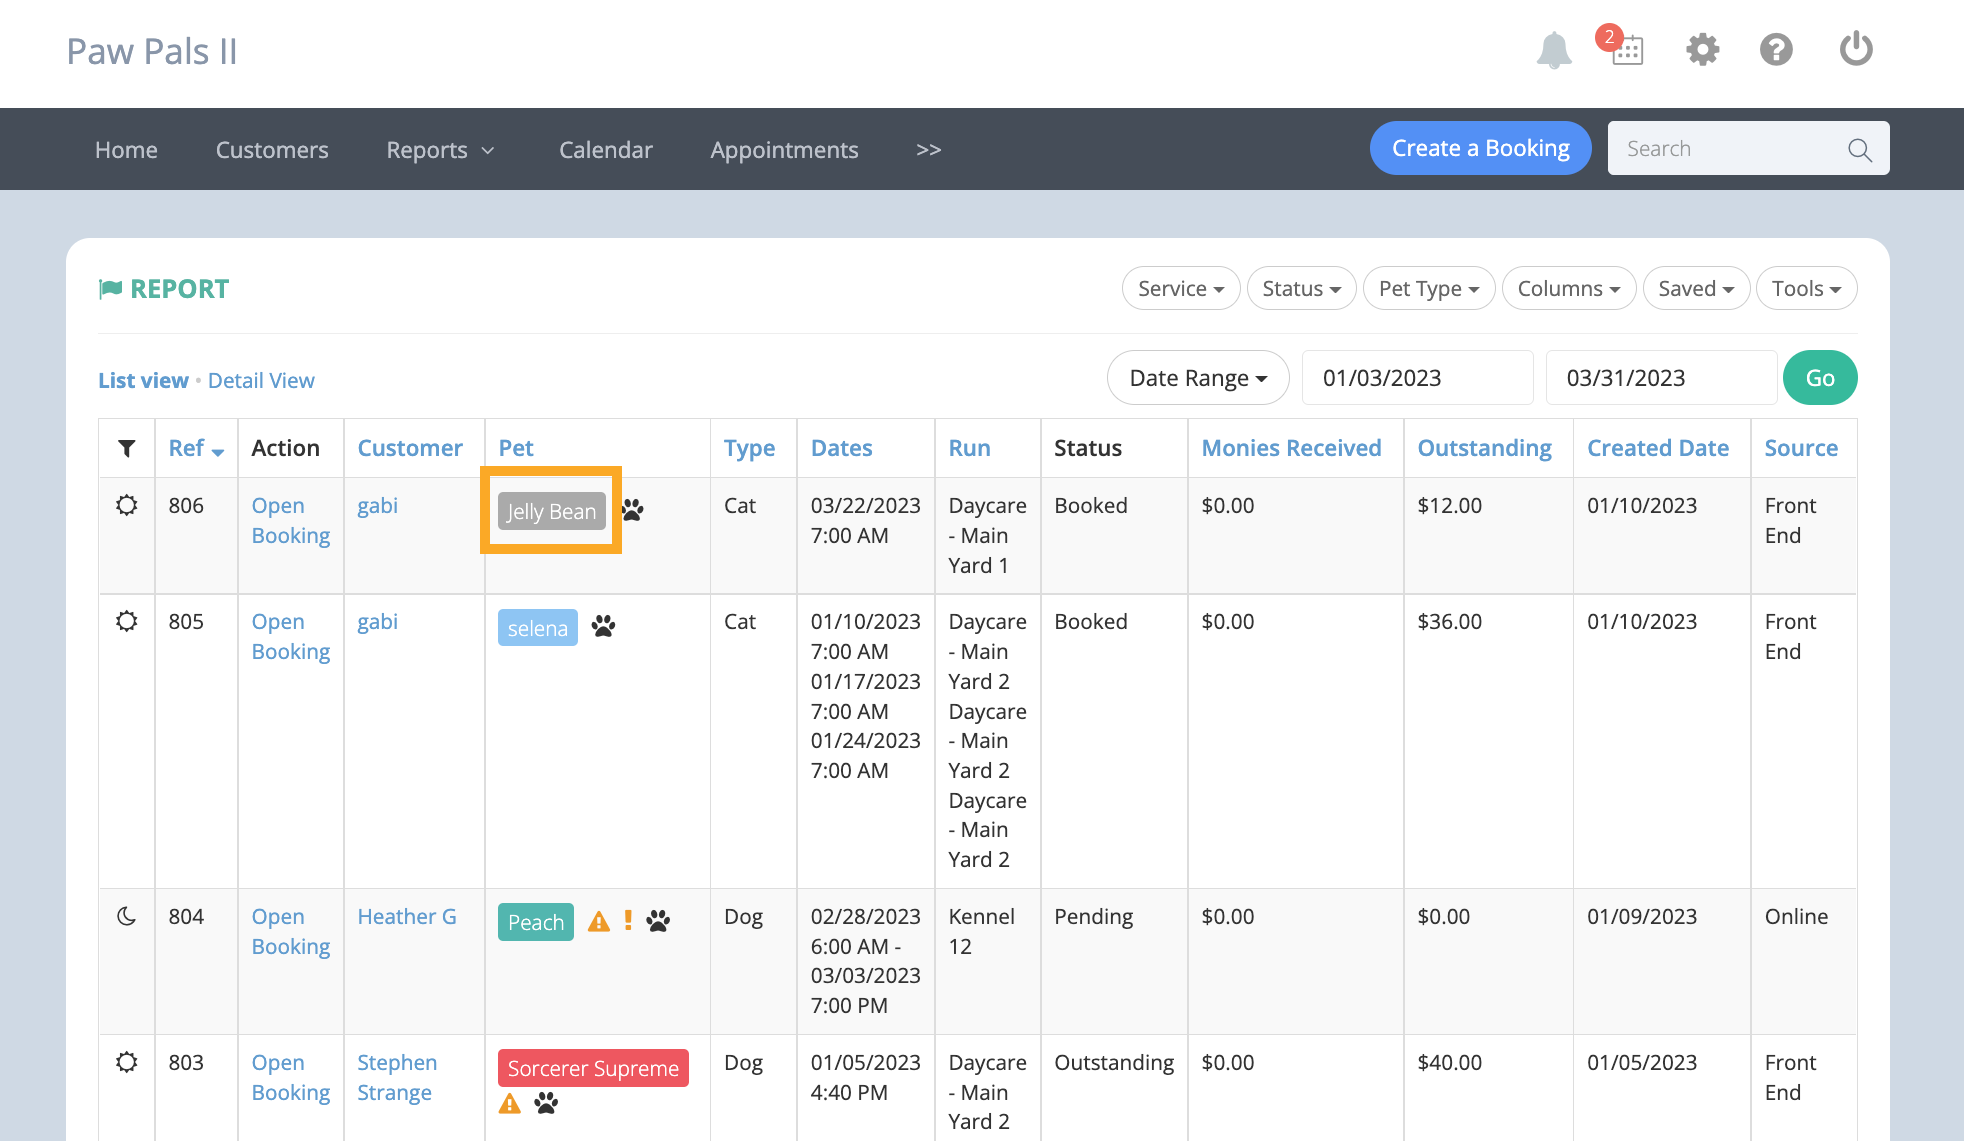Switch to List view
1964x1141 pixels.
click(143, 380)
